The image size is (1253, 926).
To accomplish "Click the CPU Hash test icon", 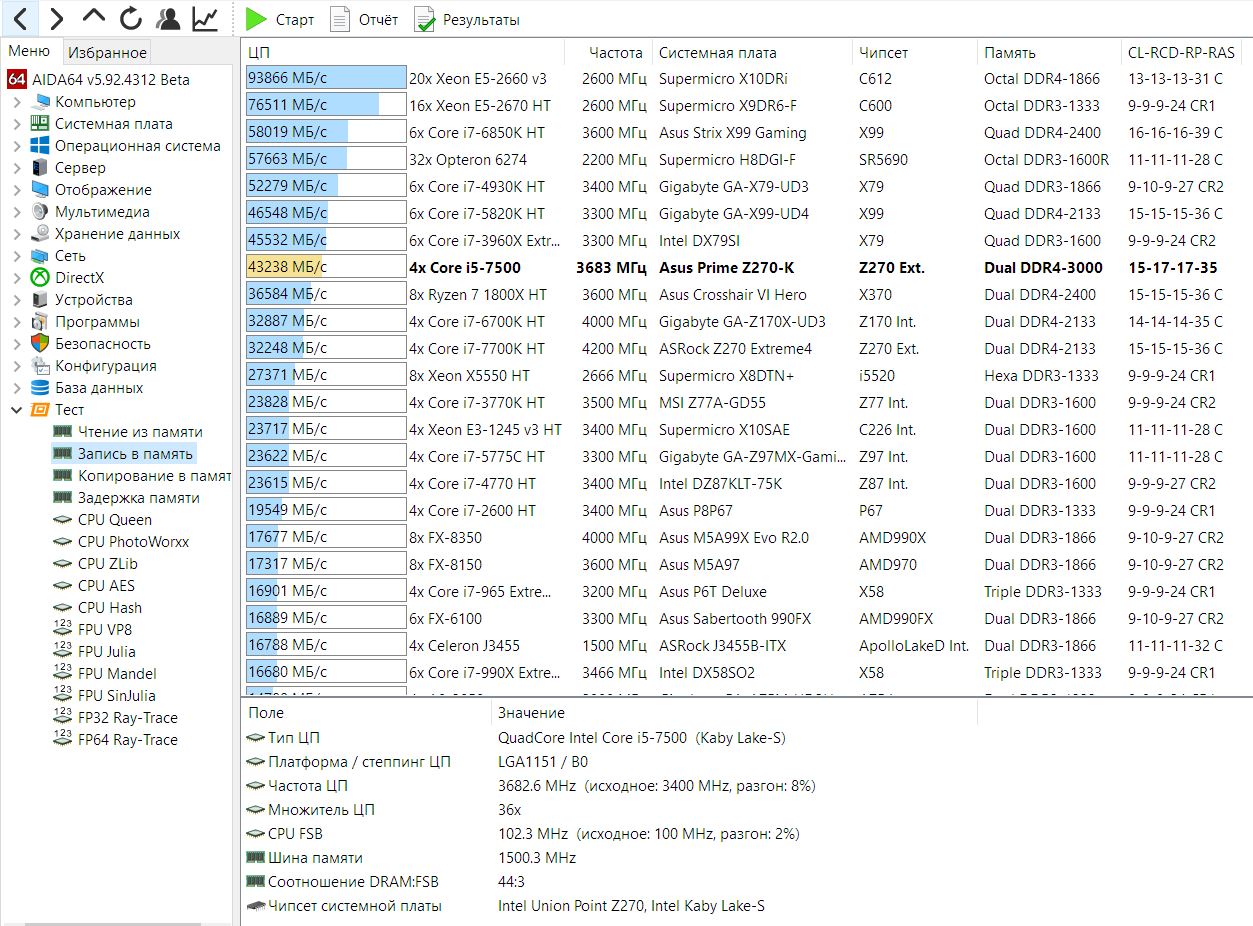I will (x=62, y=608).
